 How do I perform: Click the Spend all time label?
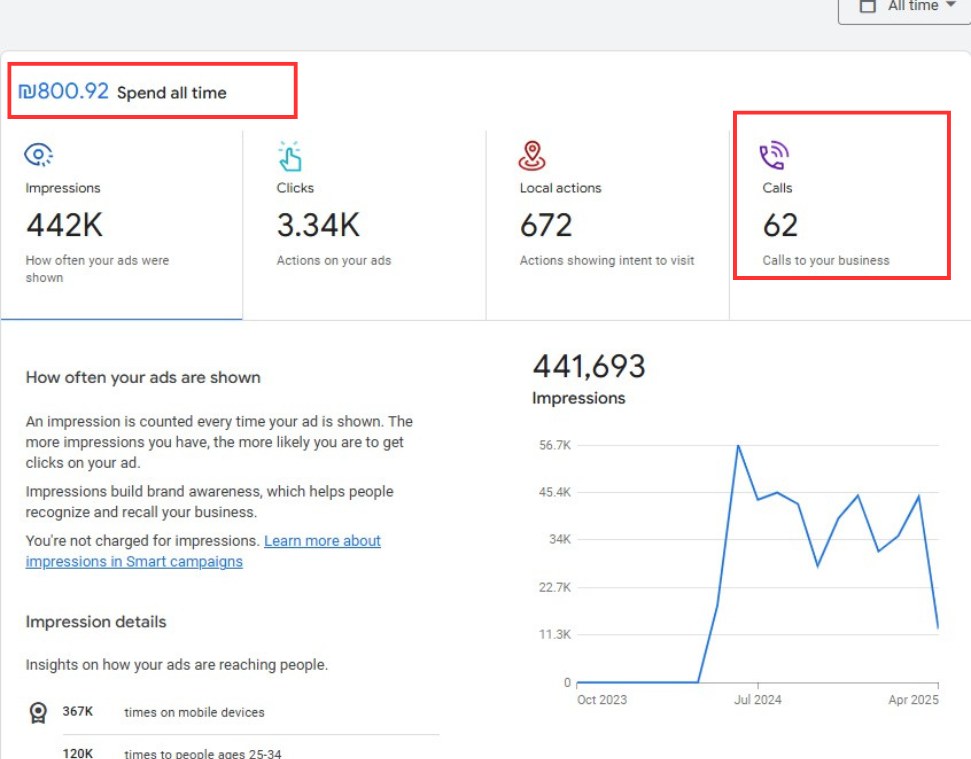[x=172, y=93]
